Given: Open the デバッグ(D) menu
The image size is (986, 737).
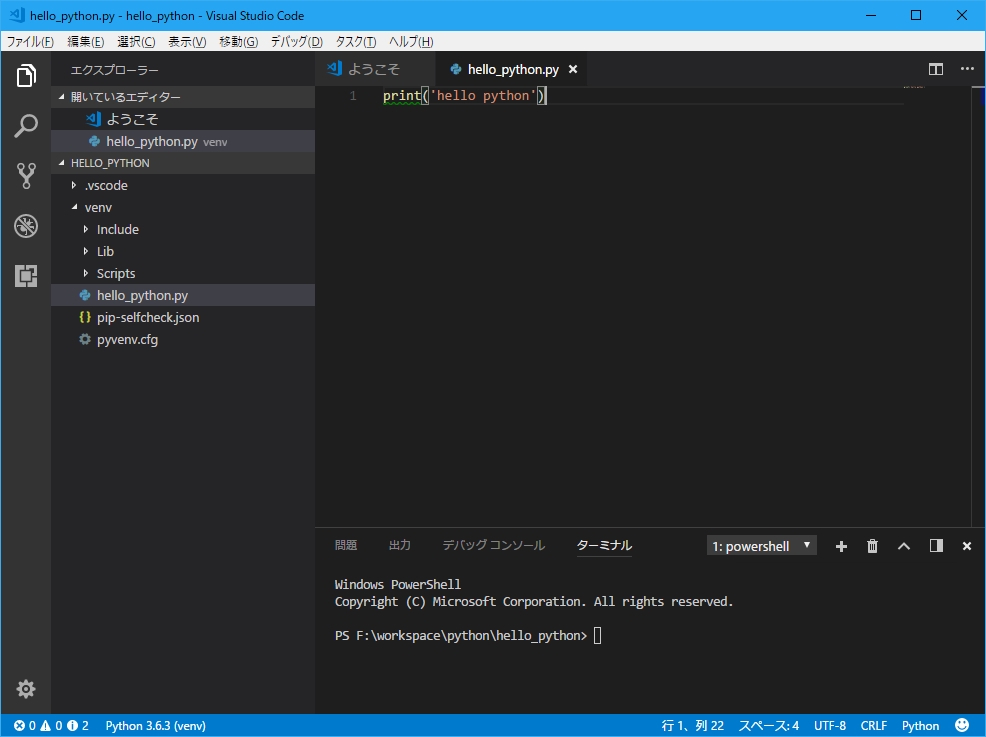Looking at the screenshot, I should 296,42.
